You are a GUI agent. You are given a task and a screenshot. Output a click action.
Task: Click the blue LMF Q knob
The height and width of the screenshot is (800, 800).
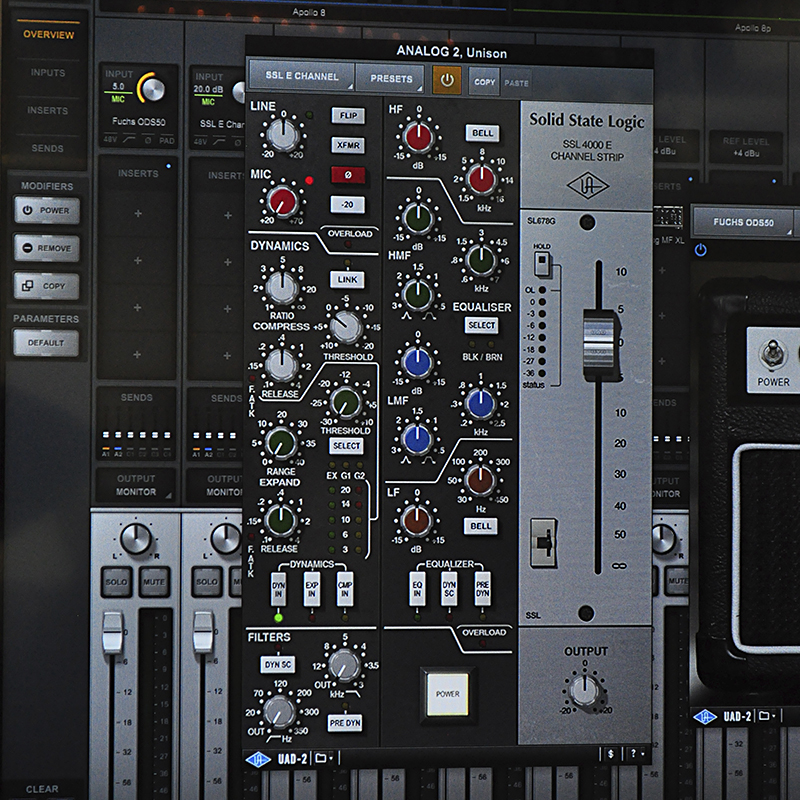pos(417,439)
